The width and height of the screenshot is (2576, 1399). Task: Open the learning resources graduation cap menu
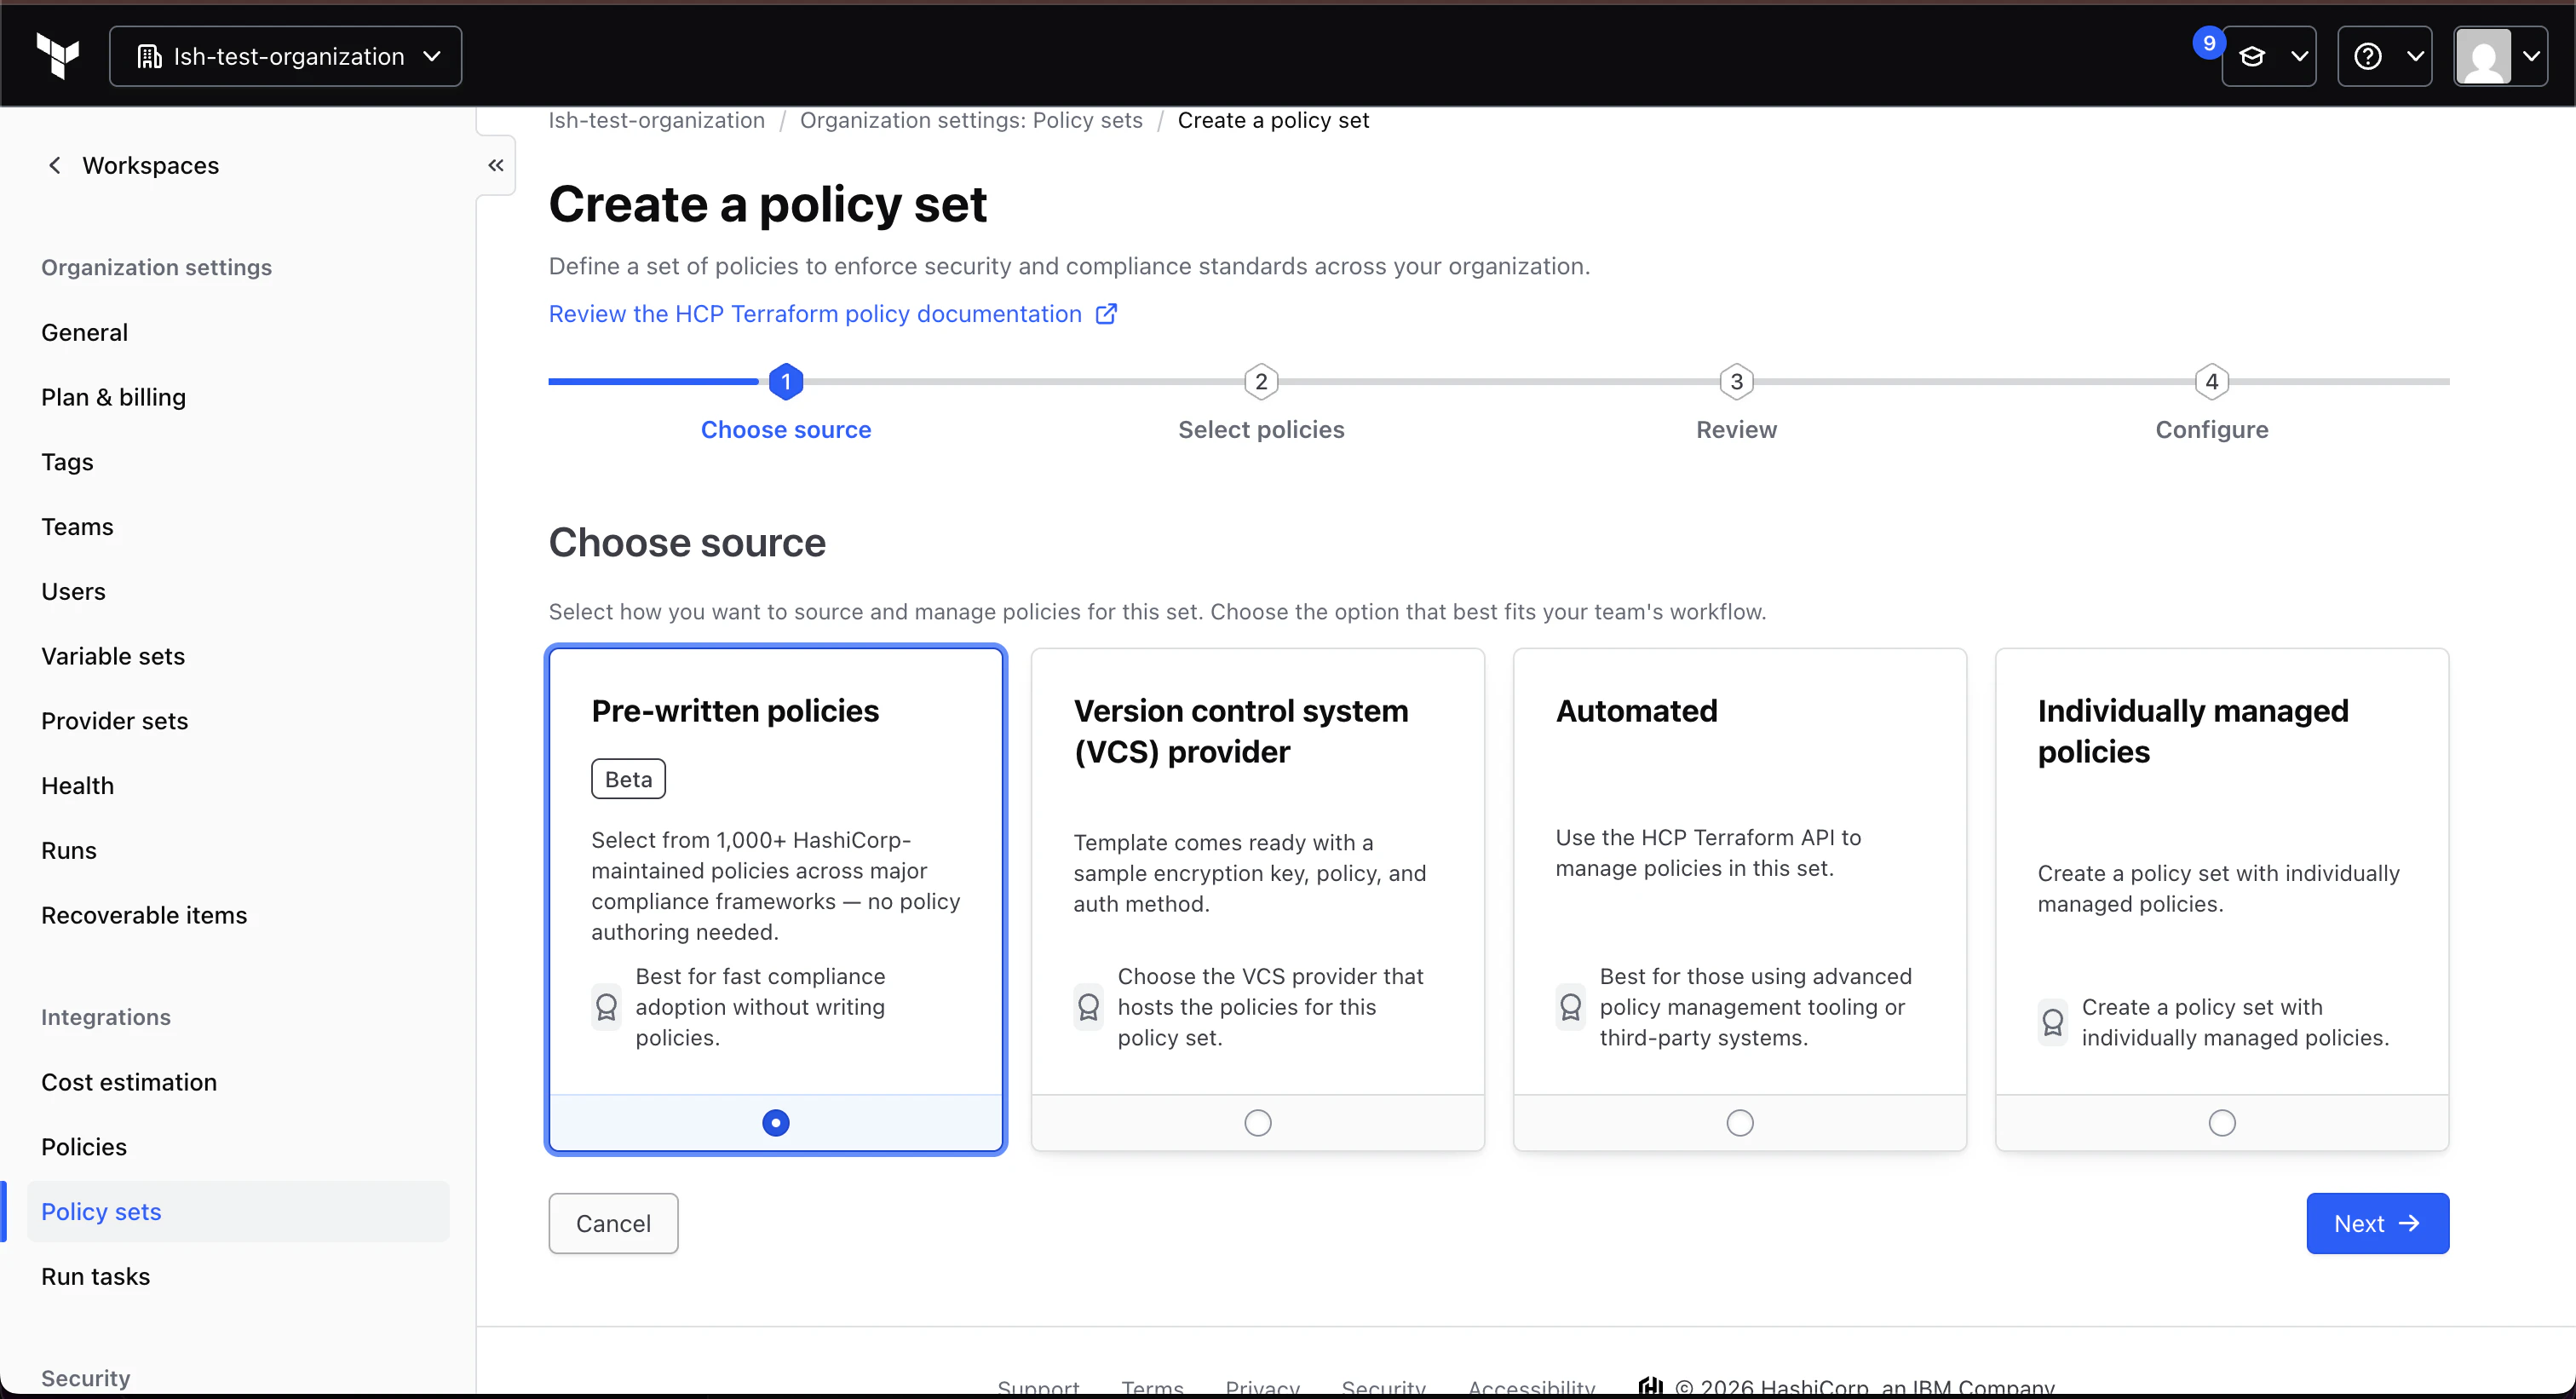tap(2269, 56)
